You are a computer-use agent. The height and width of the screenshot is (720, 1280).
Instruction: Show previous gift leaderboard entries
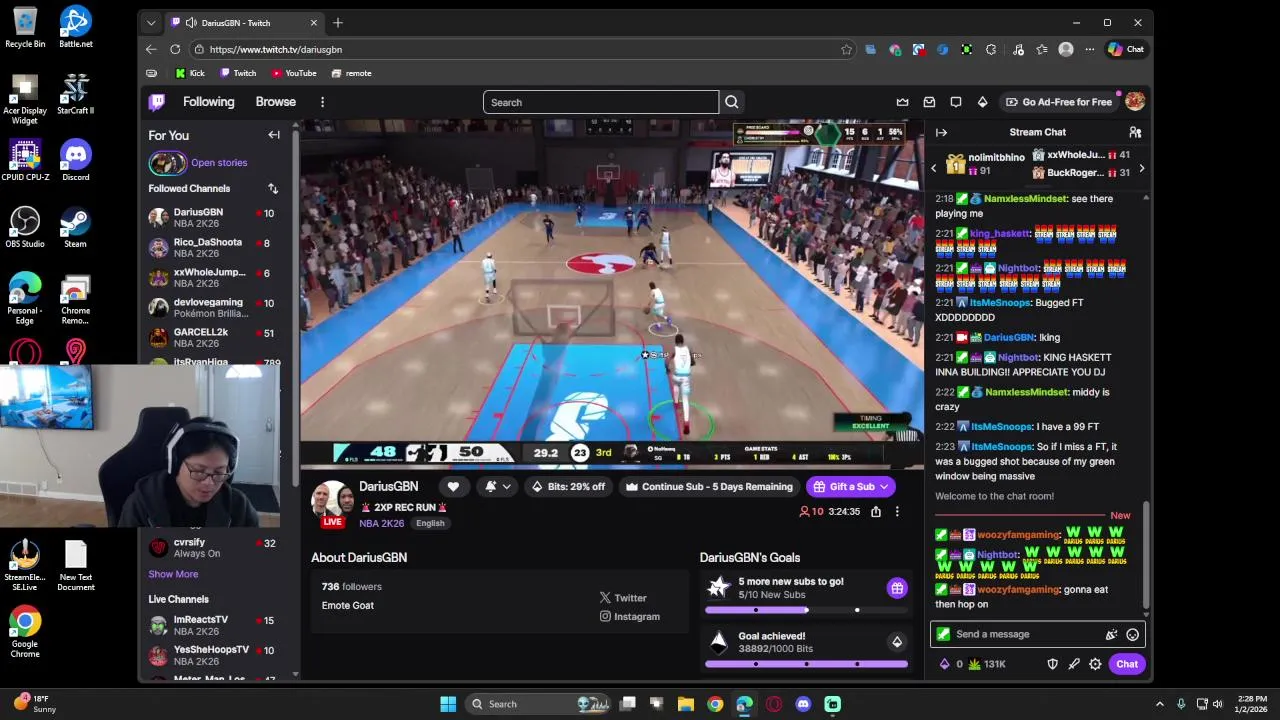coord(934,169)
